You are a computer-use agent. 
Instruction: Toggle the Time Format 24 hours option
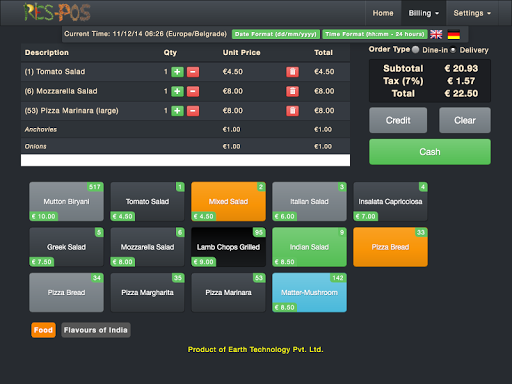[375, 34]
